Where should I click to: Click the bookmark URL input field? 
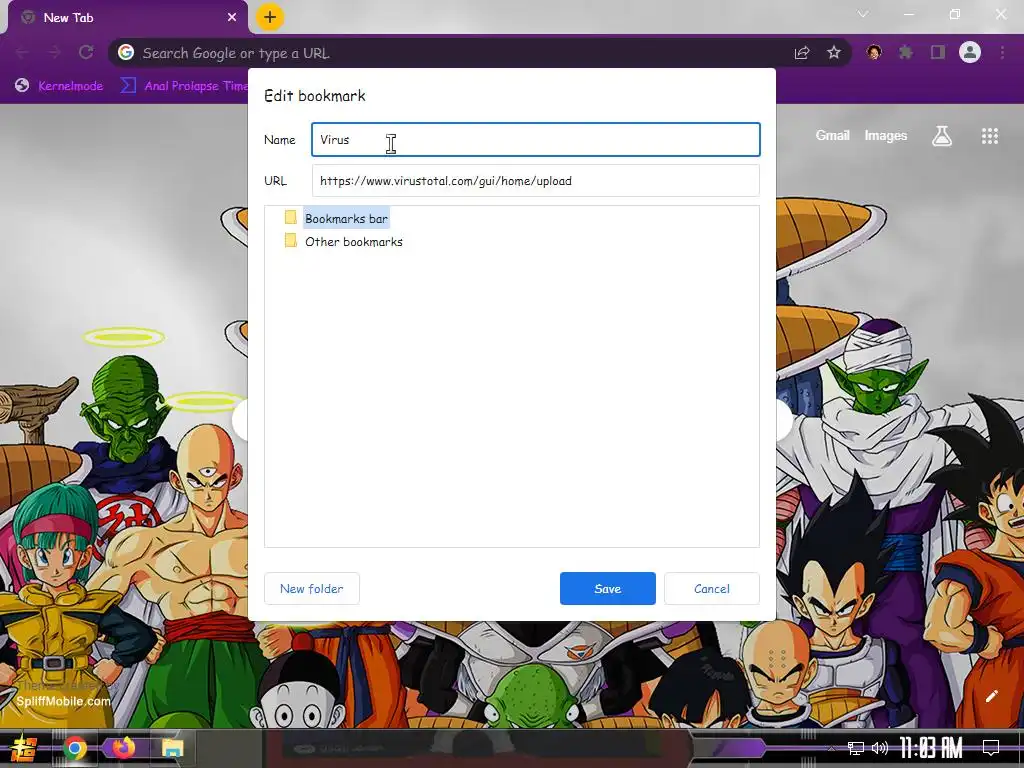point(536,180)
